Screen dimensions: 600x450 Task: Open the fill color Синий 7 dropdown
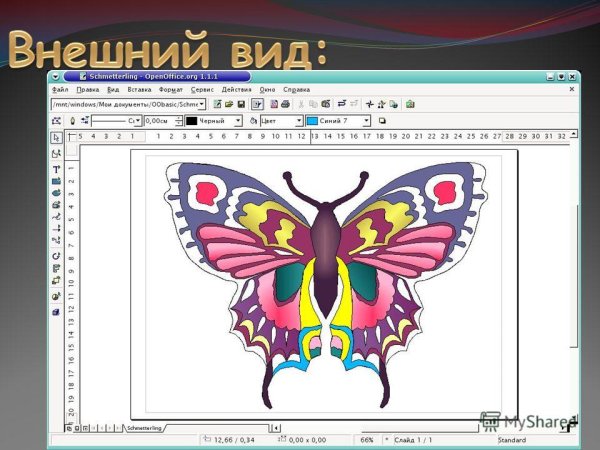click(367, 121)
